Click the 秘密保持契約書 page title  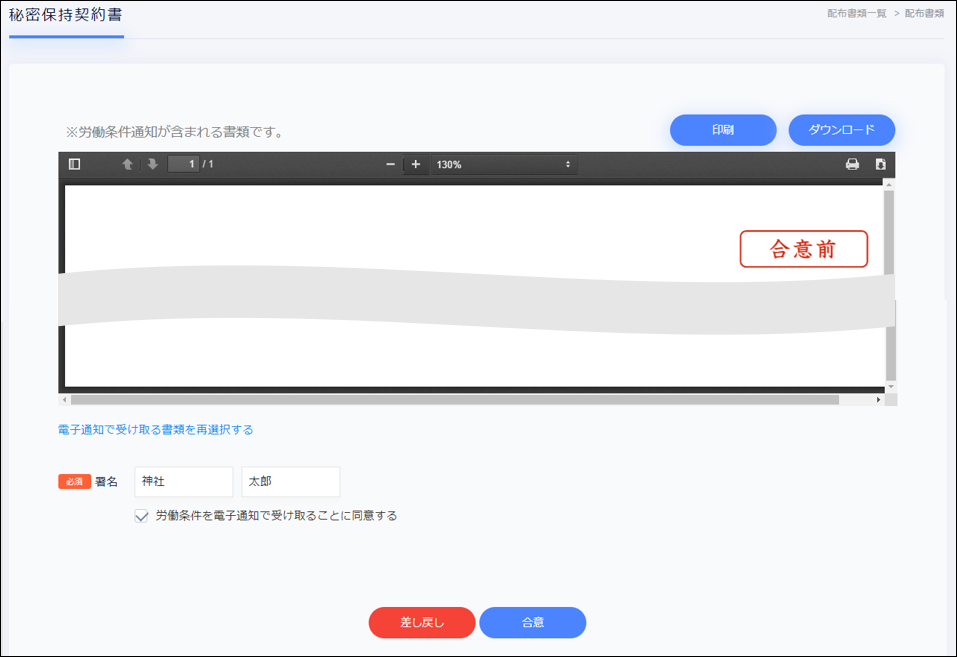point(65,15)
